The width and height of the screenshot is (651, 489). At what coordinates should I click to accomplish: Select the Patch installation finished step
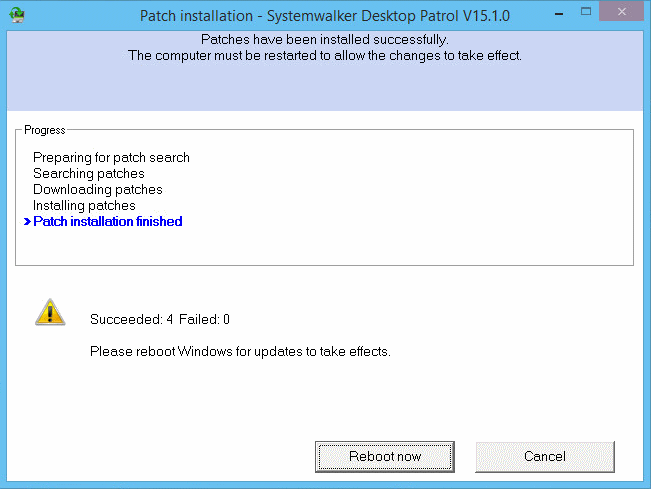[108, 222]
